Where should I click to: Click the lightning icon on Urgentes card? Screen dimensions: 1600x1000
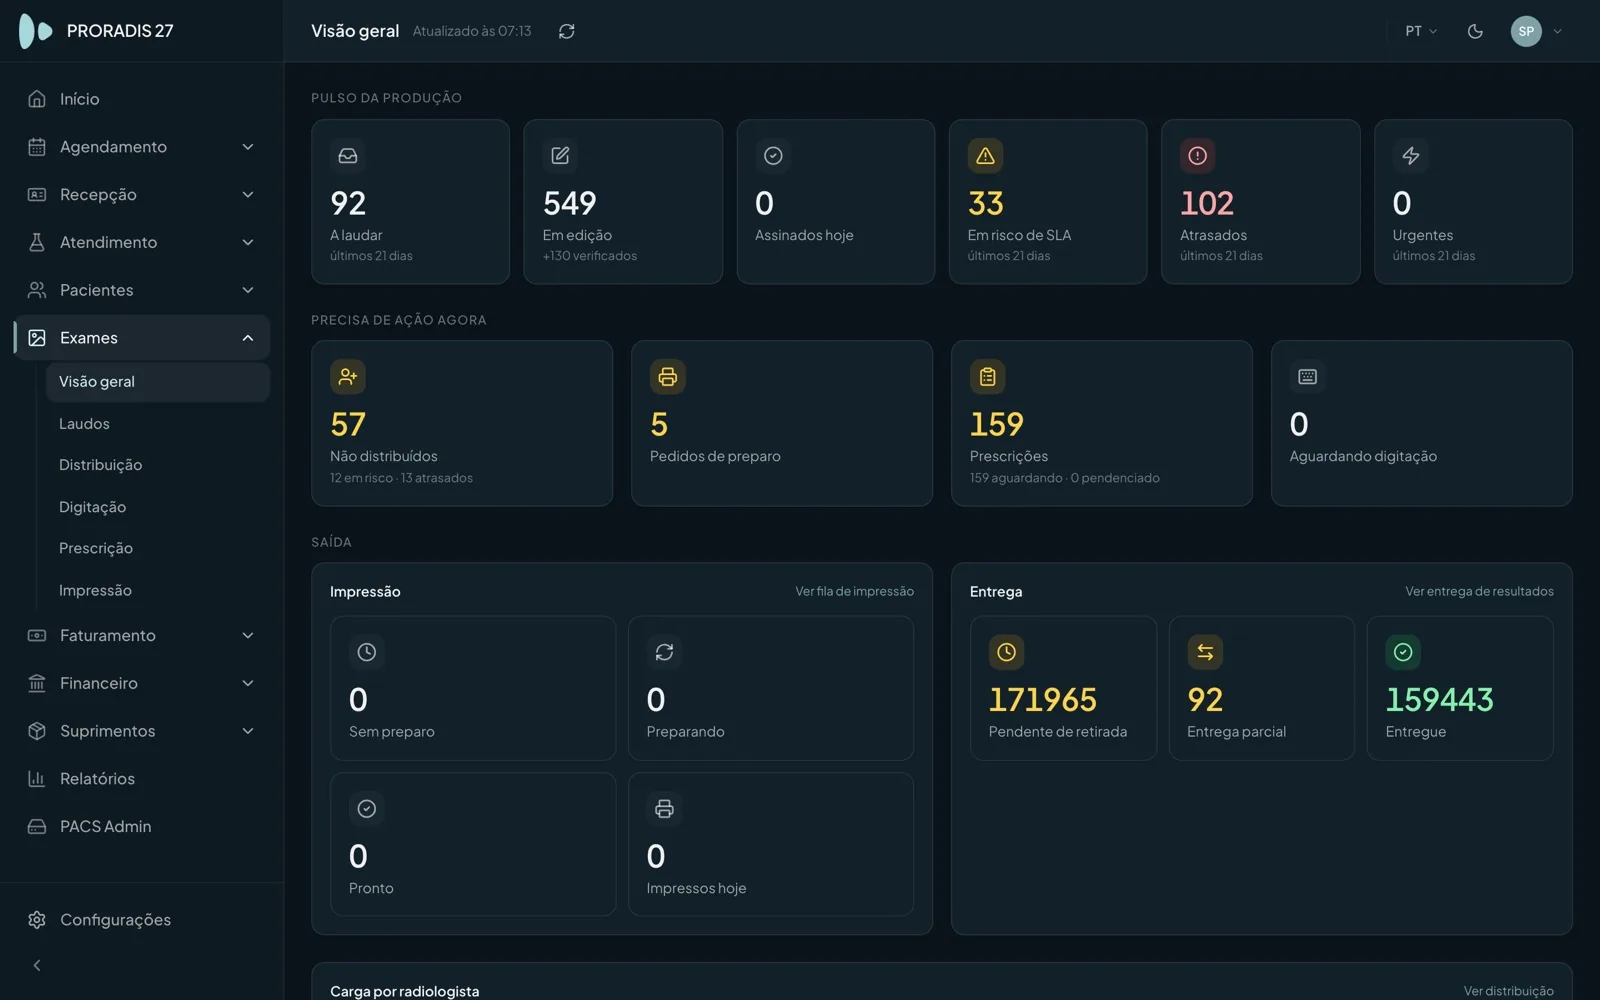point(1410,156)
